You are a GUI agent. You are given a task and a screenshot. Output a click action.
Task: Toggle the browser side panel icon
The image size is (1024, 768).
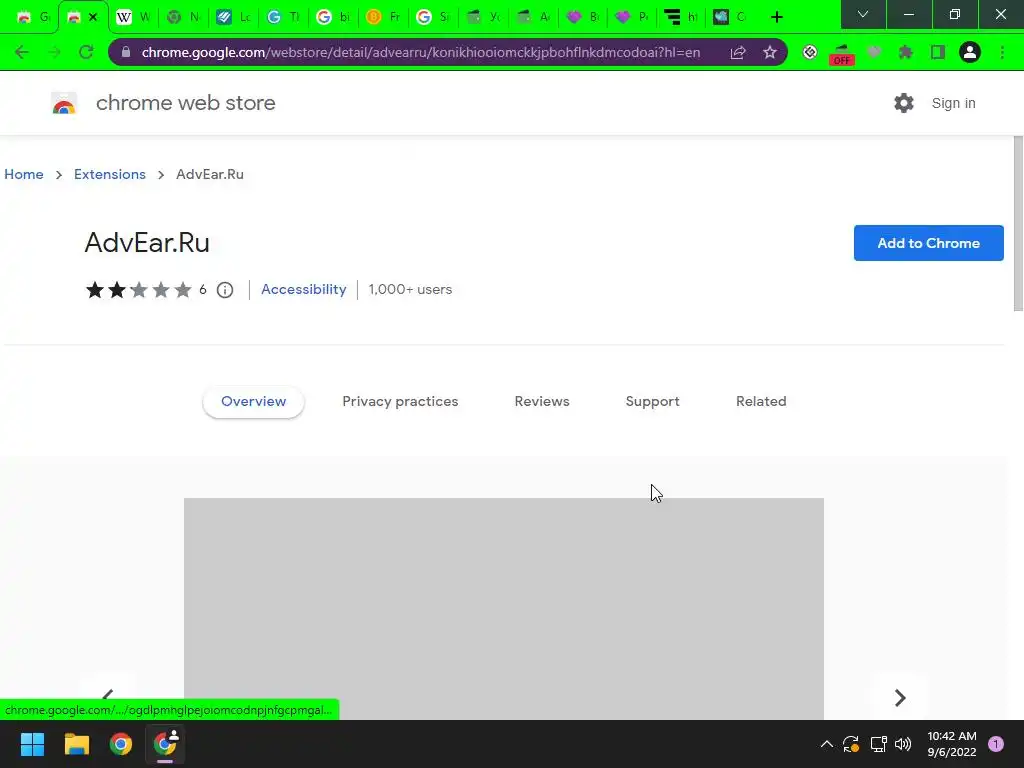click(x=938, y=52)
